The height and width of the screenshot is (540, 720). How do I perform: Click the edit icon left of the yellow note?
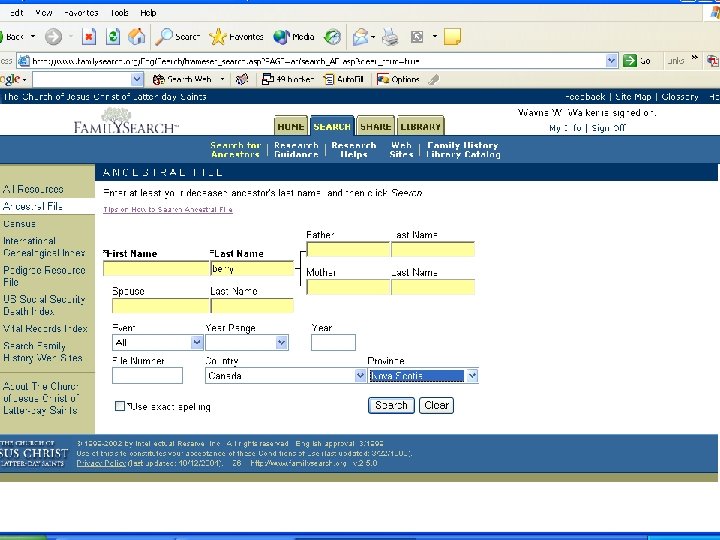tap(417, 37)
